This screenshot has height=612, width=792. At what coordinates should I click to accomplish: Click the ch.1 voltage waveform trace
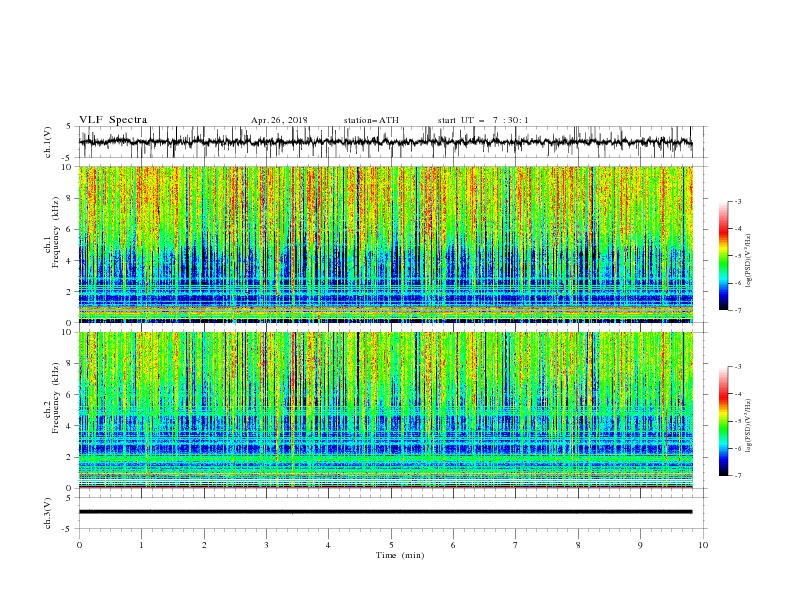click(385, 142)
